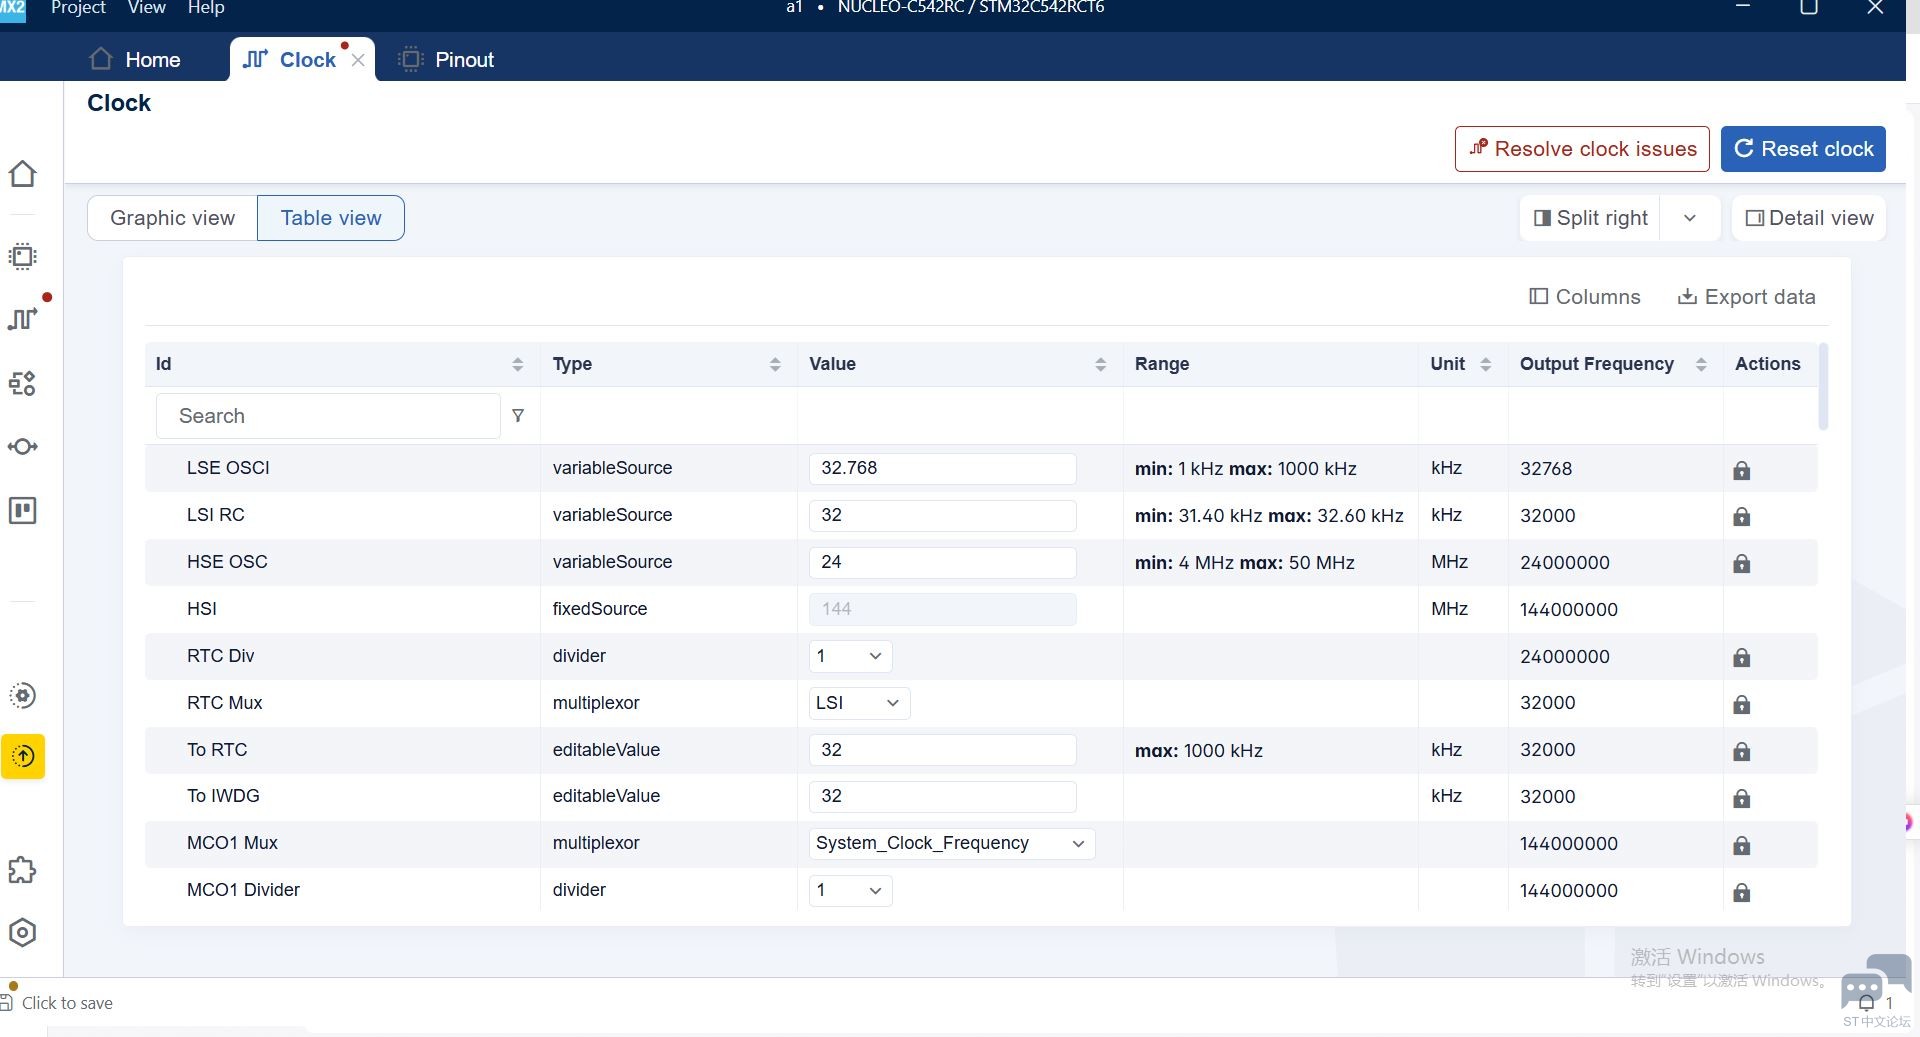Toggle lock icon in LSE OSCI row
The image size is (1920, 1037).
click(1741, 470)
